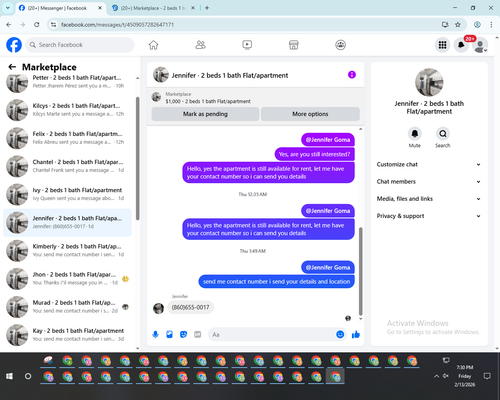Reload the page
Screen dimensions: 500x400
(37, 25)
